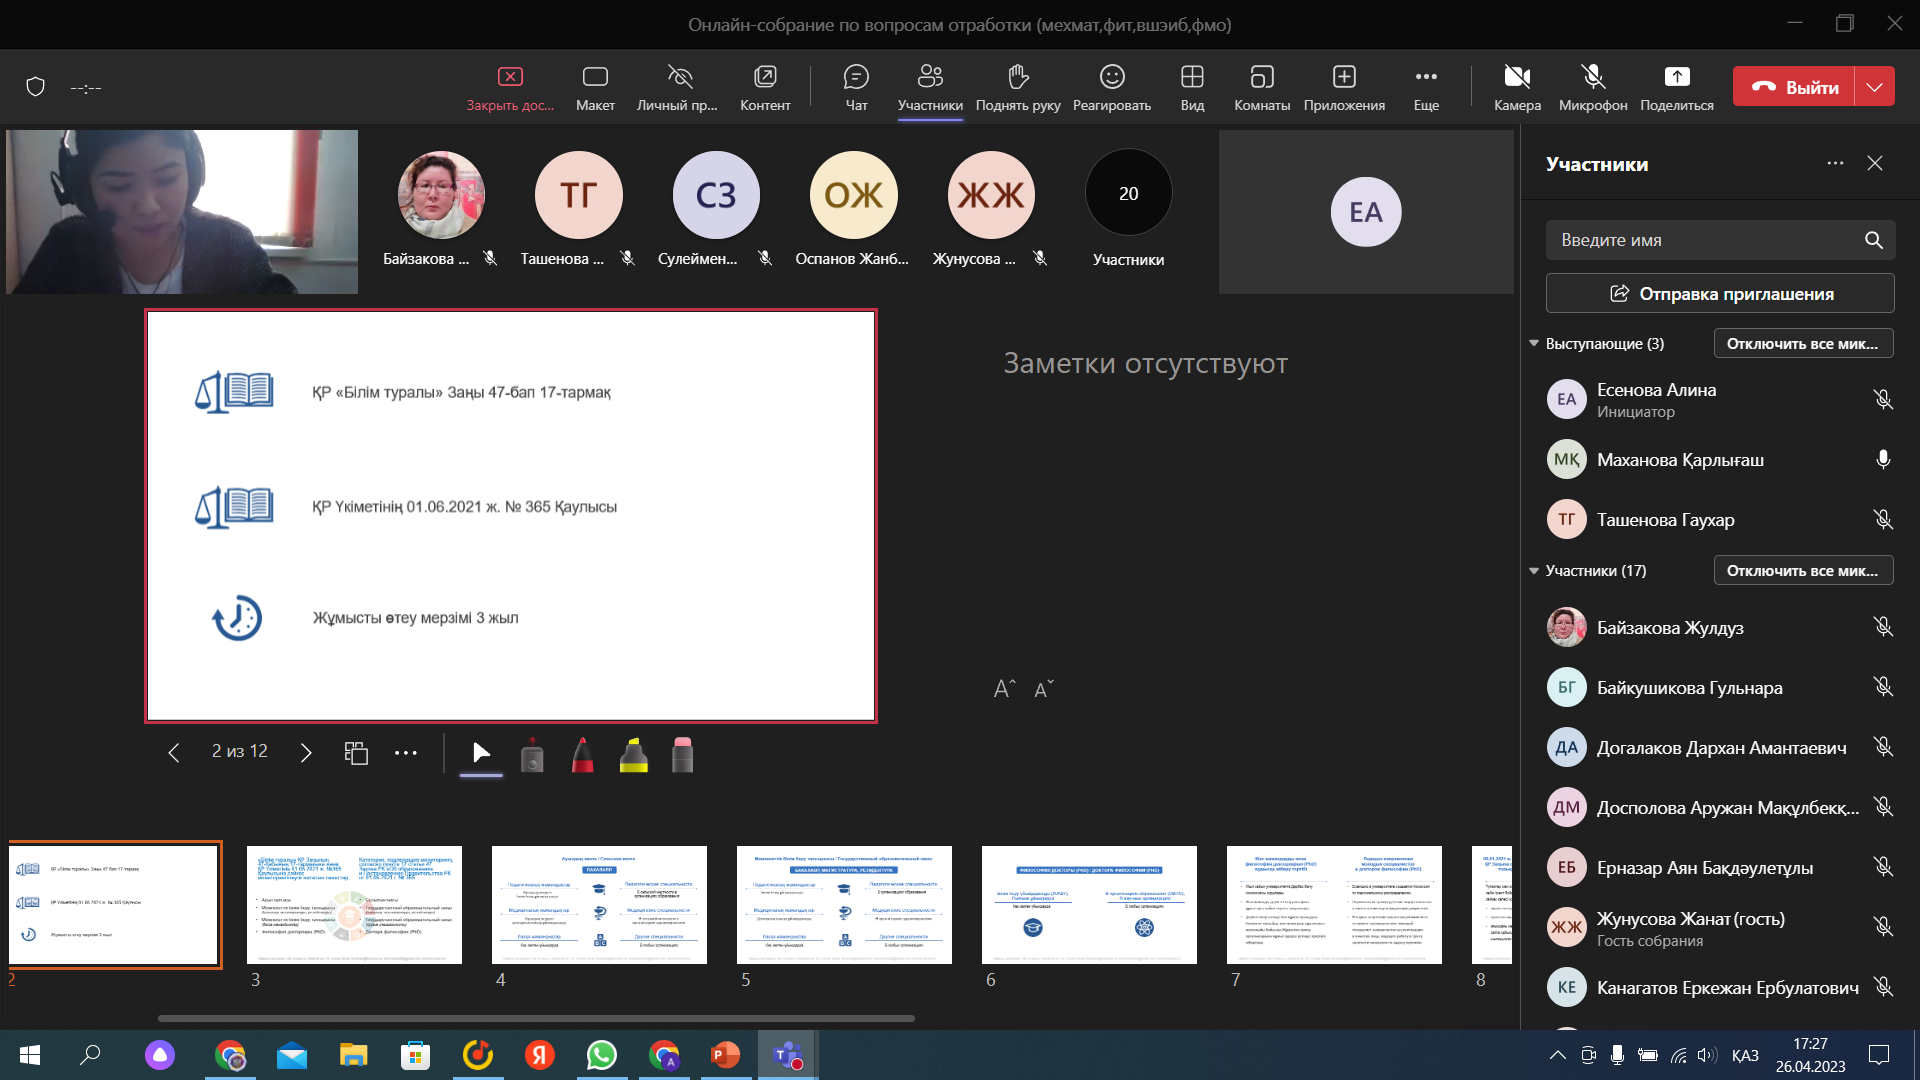Toggle Есенова Алина's microphone icon
The image size is (1920, 1080).
point(1883,400)
